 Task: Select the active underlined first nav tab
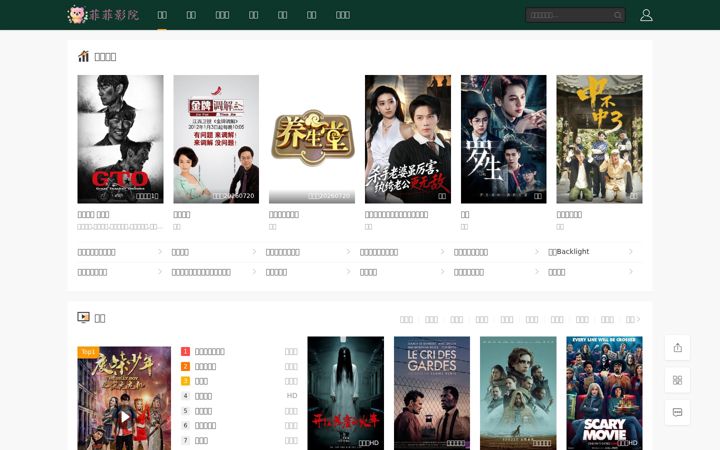162,15
